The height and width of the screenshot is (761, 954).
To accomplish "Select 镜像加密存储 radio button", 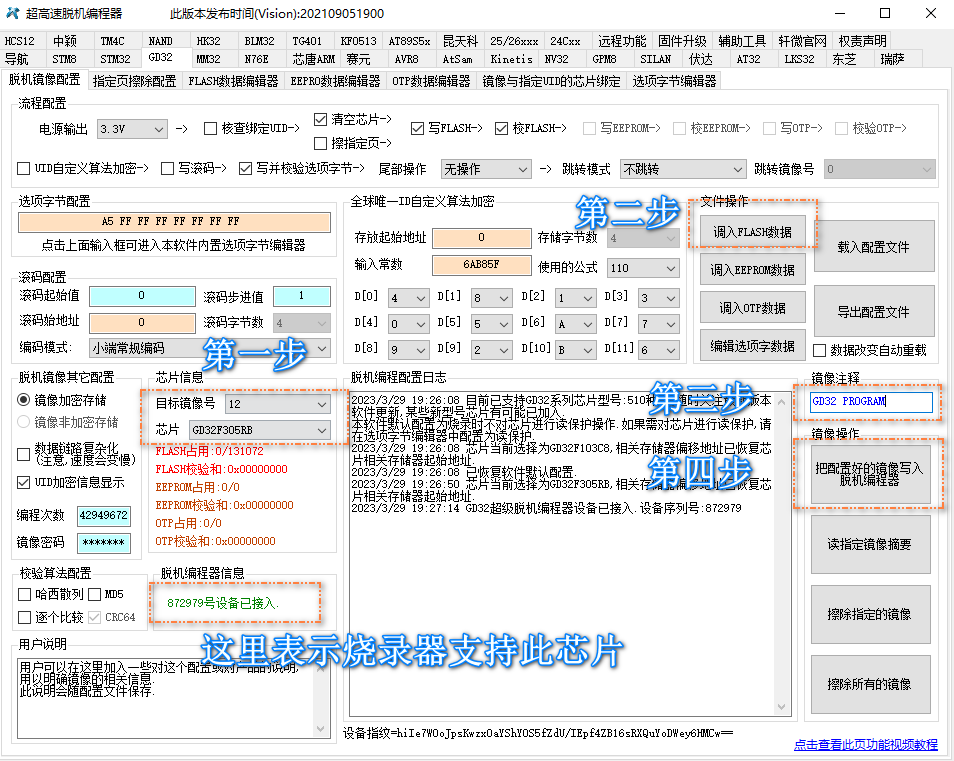I will coord(24,400).
